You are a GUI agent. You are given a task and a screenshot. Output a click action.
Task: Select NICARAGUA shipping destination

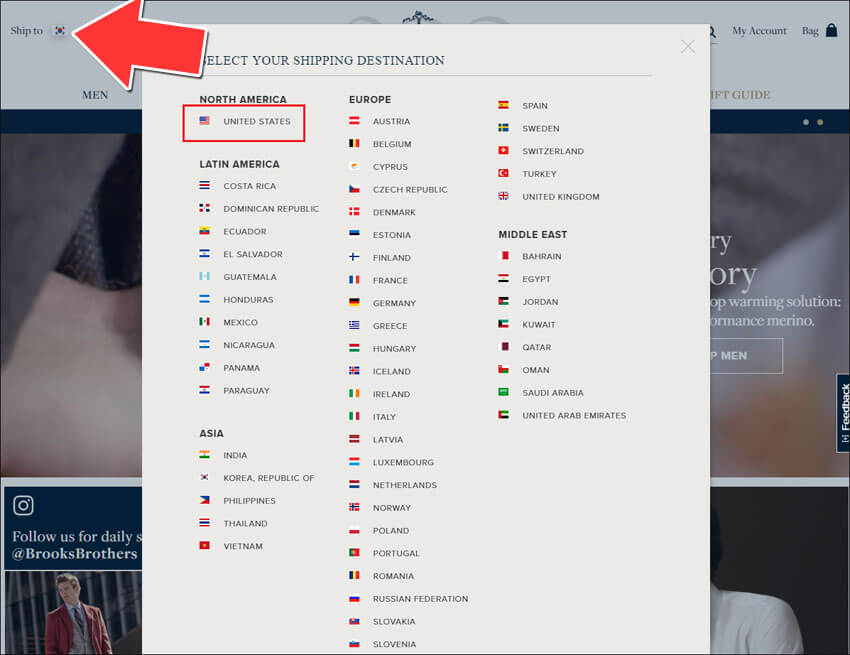249,345
